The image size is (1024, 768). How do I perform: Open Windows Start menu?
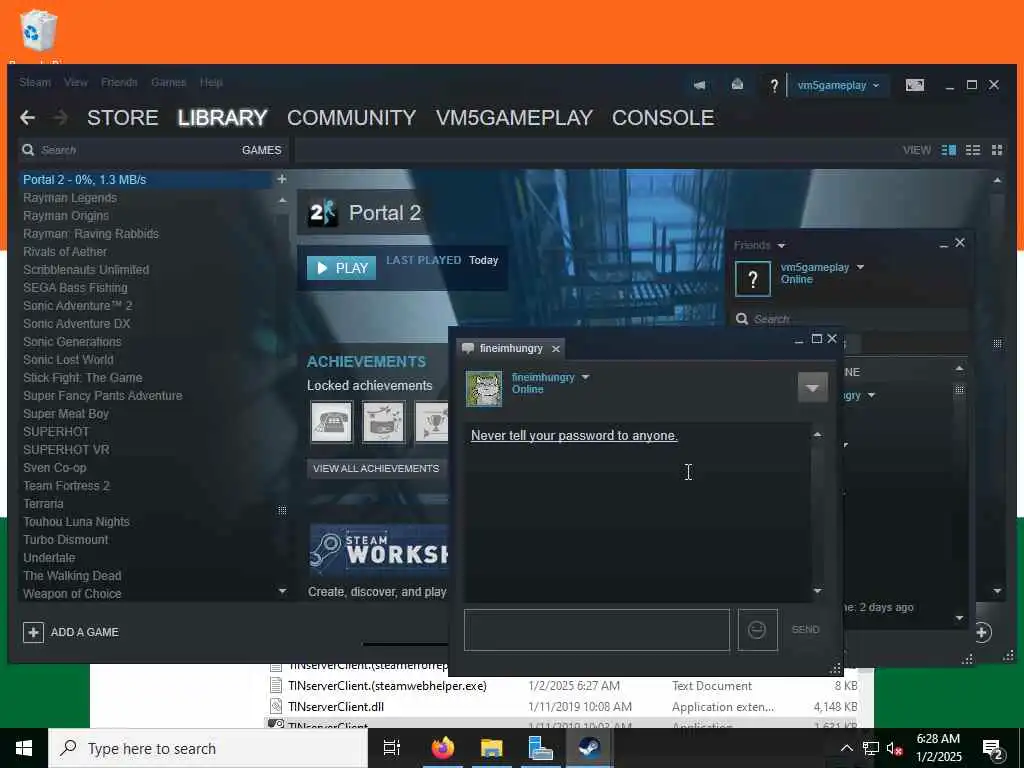click(x=24, y=748)
